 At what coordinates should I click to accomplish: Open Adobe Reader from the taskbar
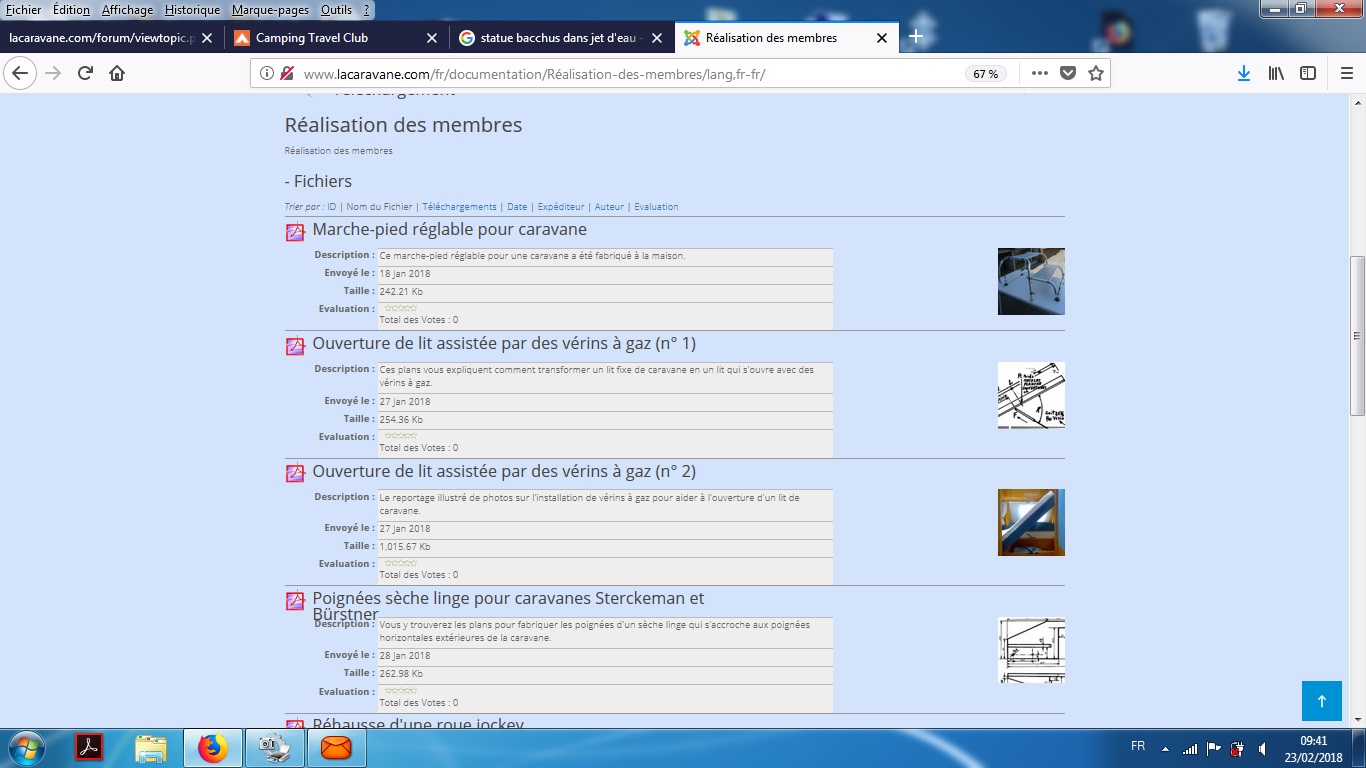[91, 747]
